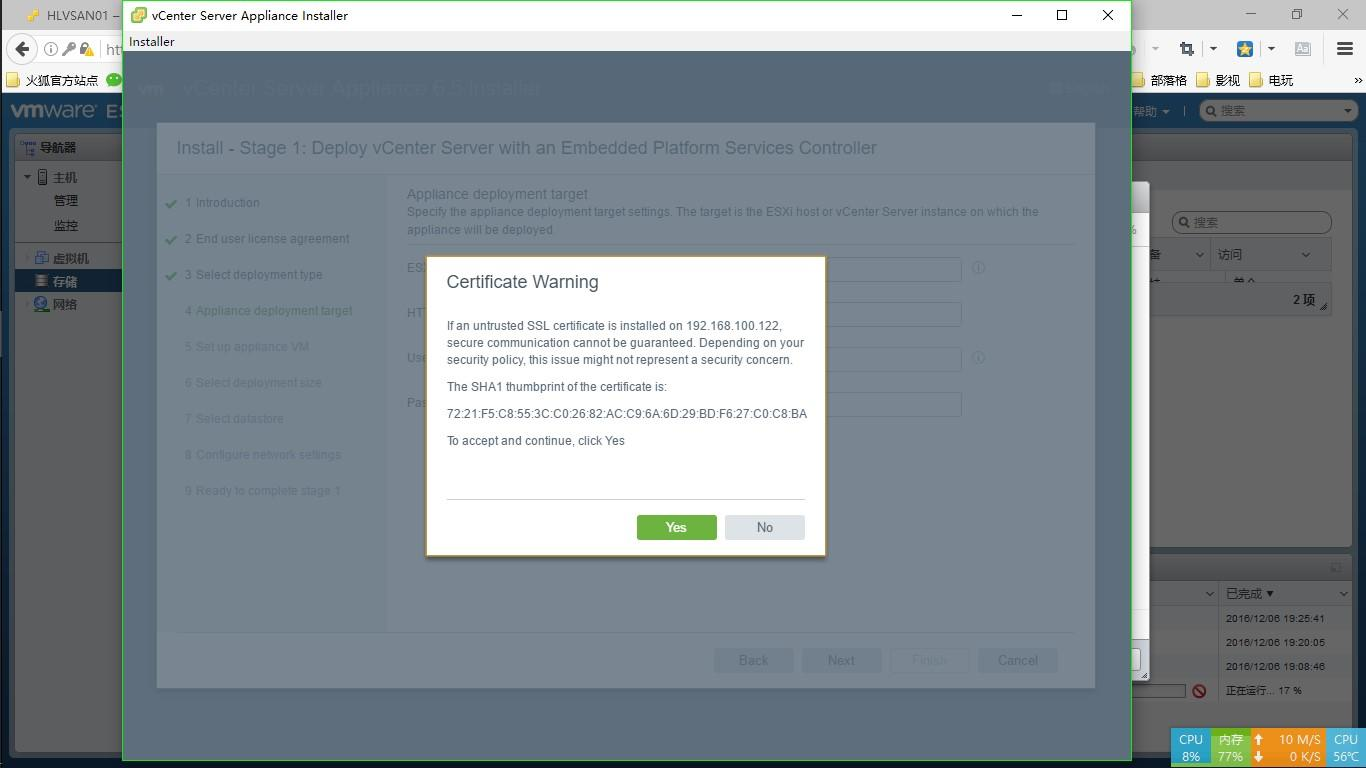Collapse the 主机 host tree node
Screen dimensions: 1366x768
pos(28,177)
